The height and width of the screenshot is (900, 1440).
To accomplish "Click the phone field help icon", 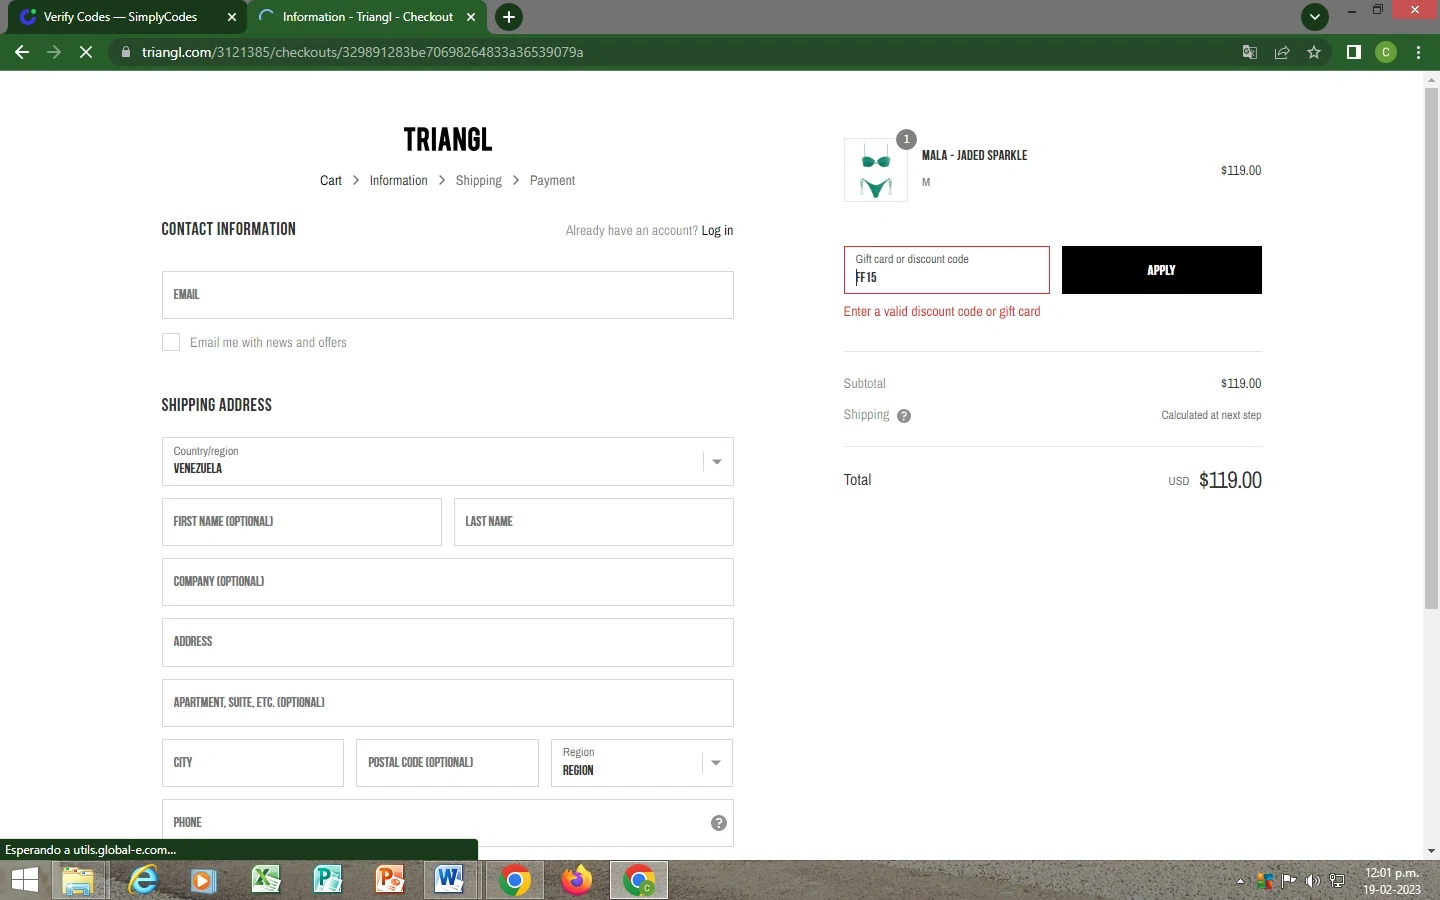I will click(x=718, y=823).
